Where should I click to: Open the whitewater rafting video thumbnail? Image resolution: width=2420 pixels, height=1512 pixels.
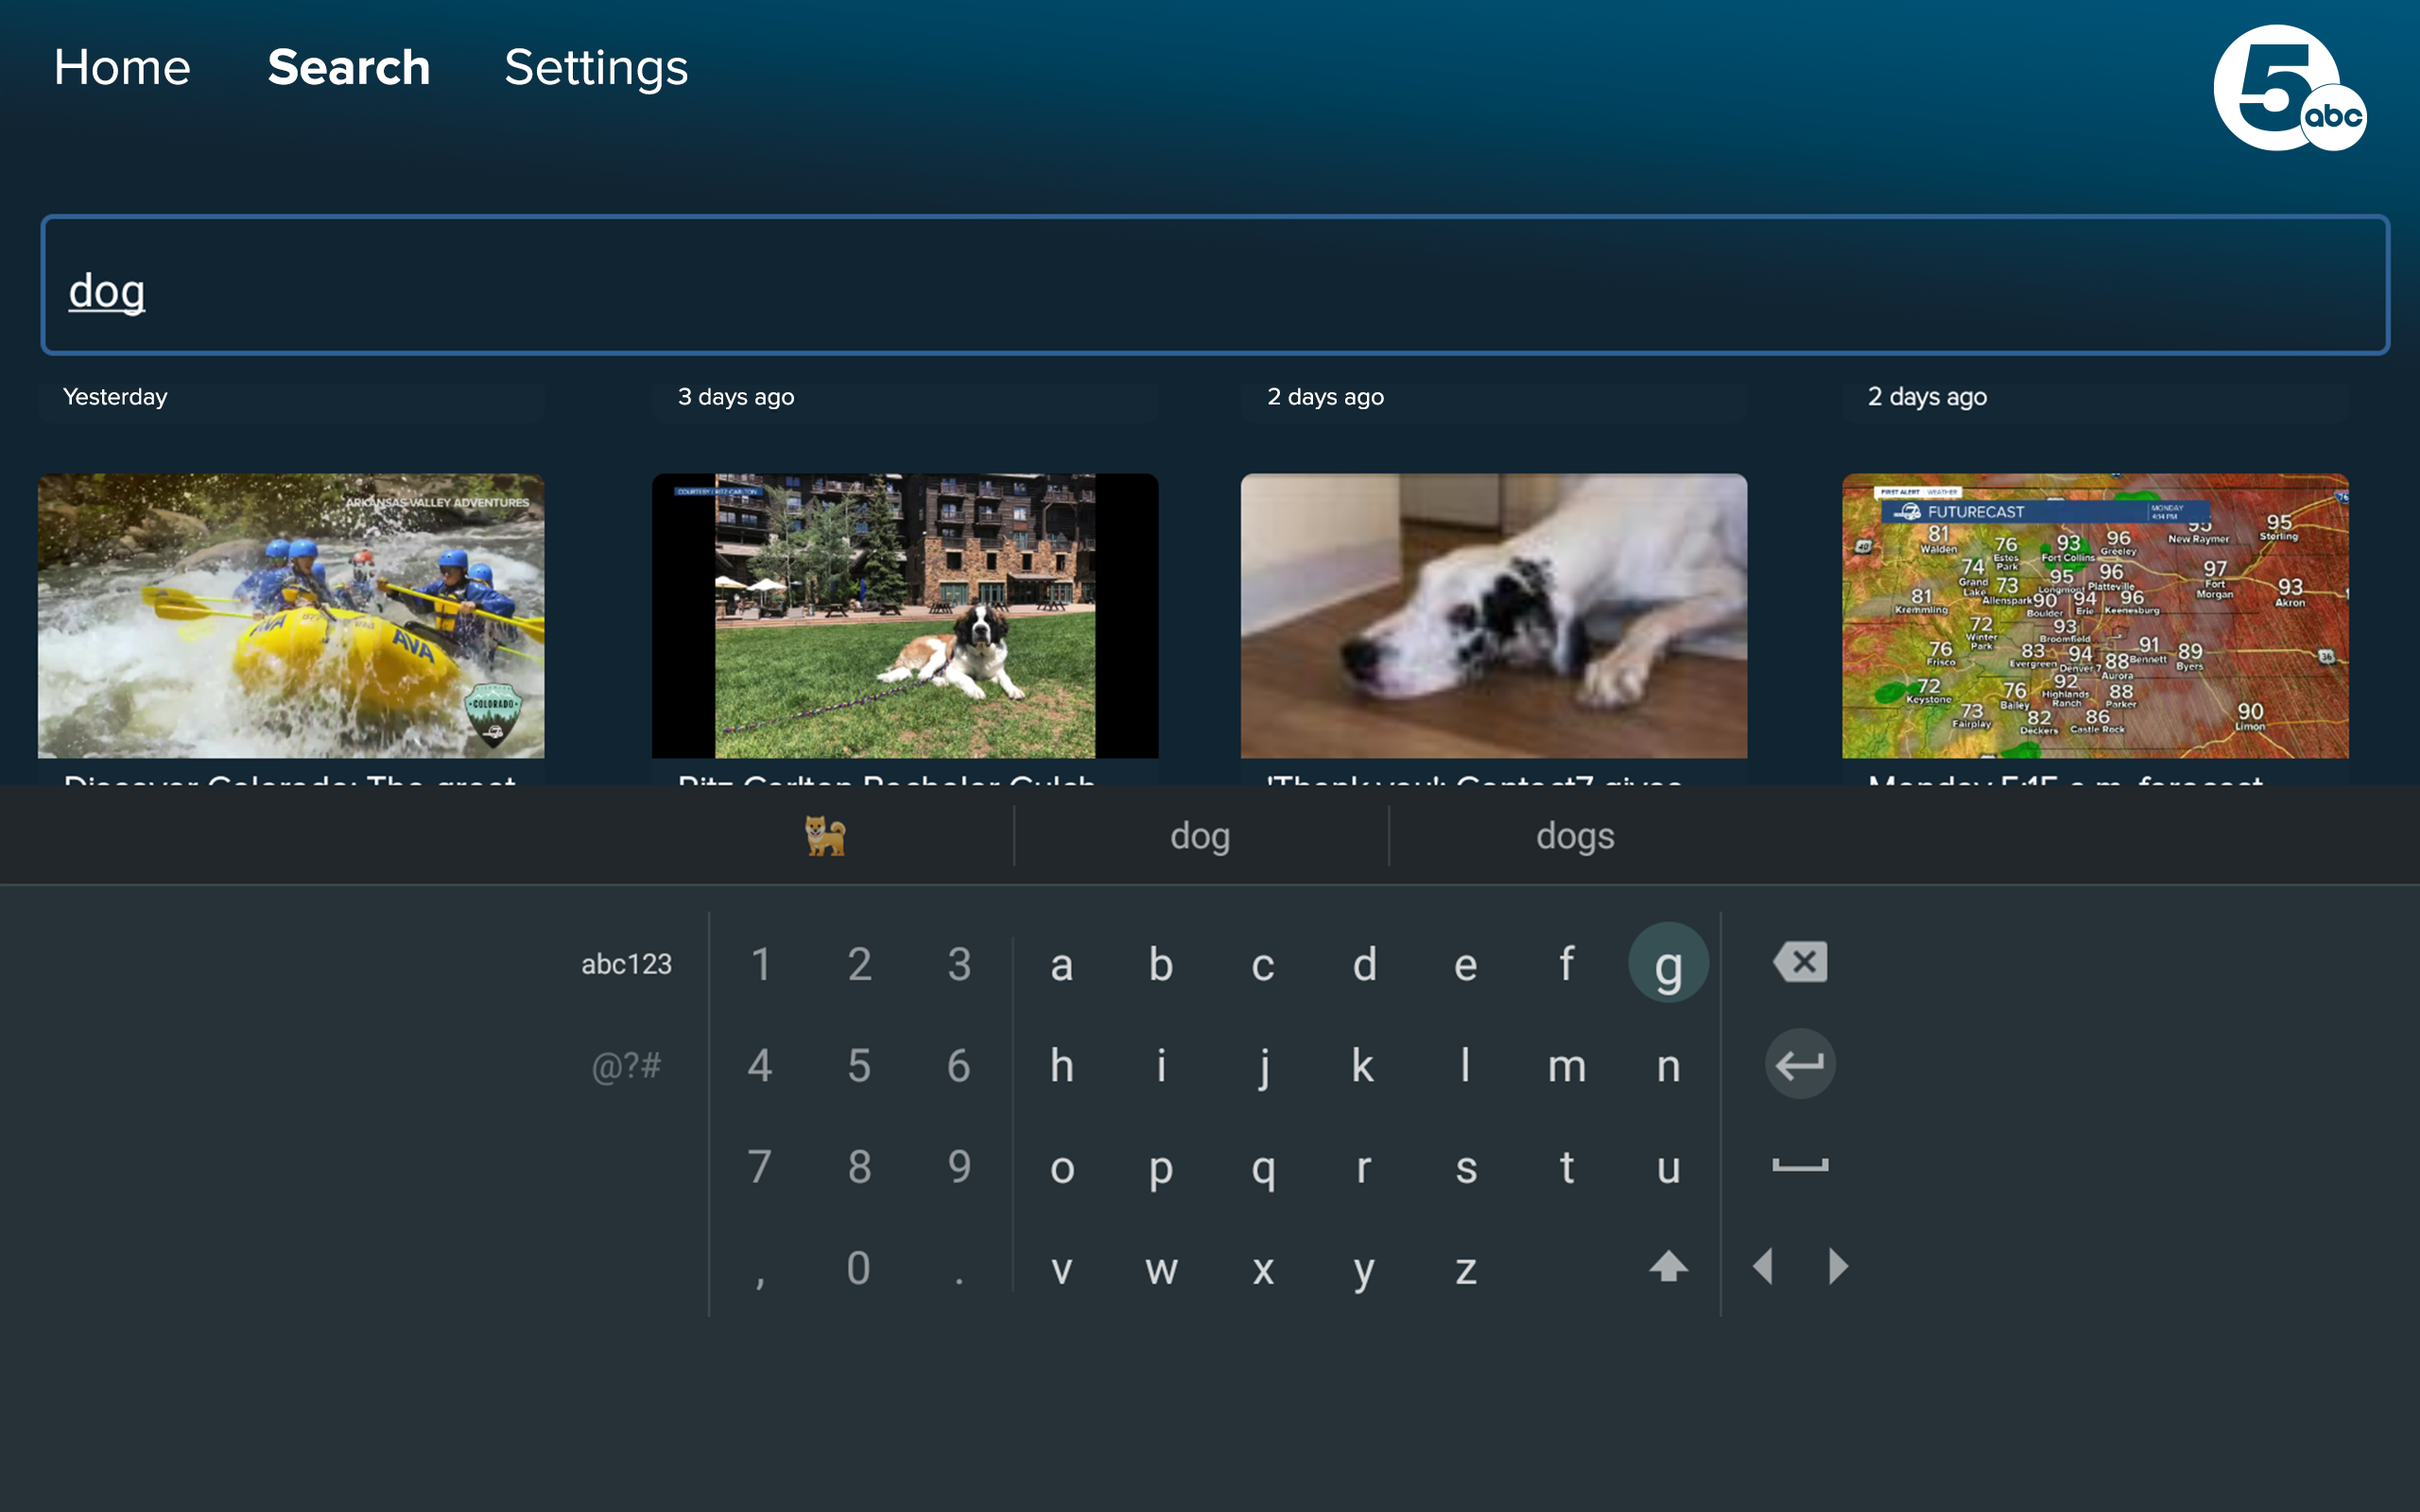[x=291, y=615]
